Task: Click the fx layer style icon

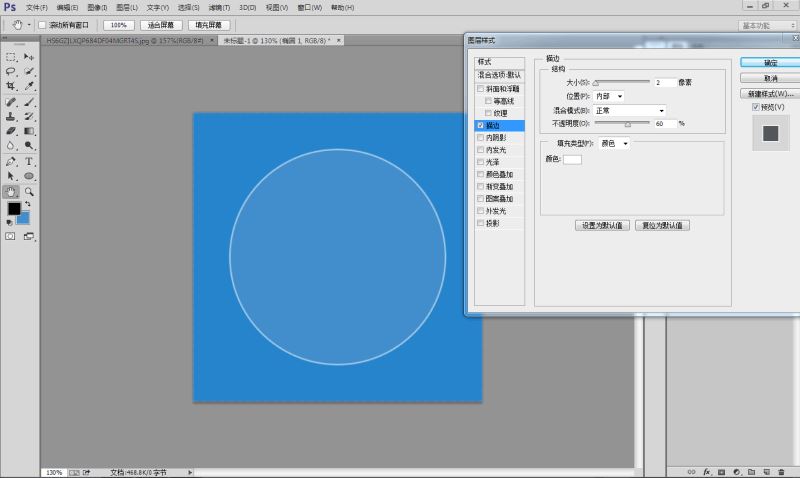Action: (706, 471)
